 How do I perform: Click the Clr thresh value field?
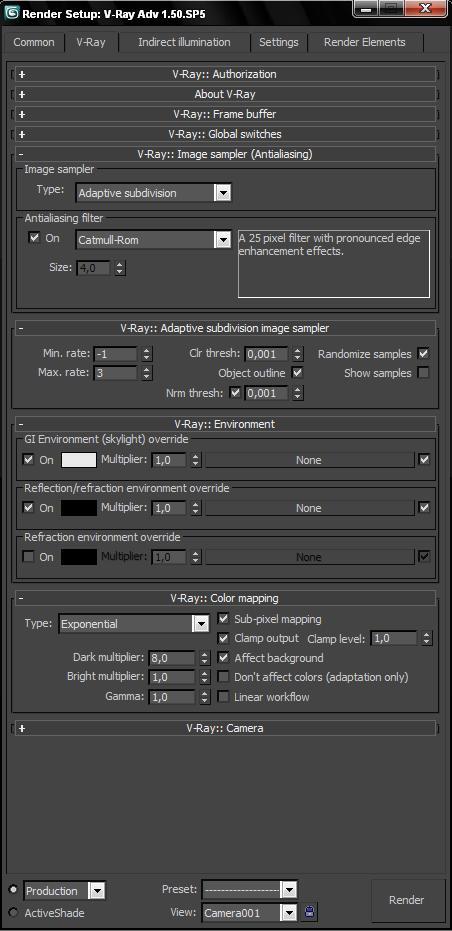tap(266, 354)
